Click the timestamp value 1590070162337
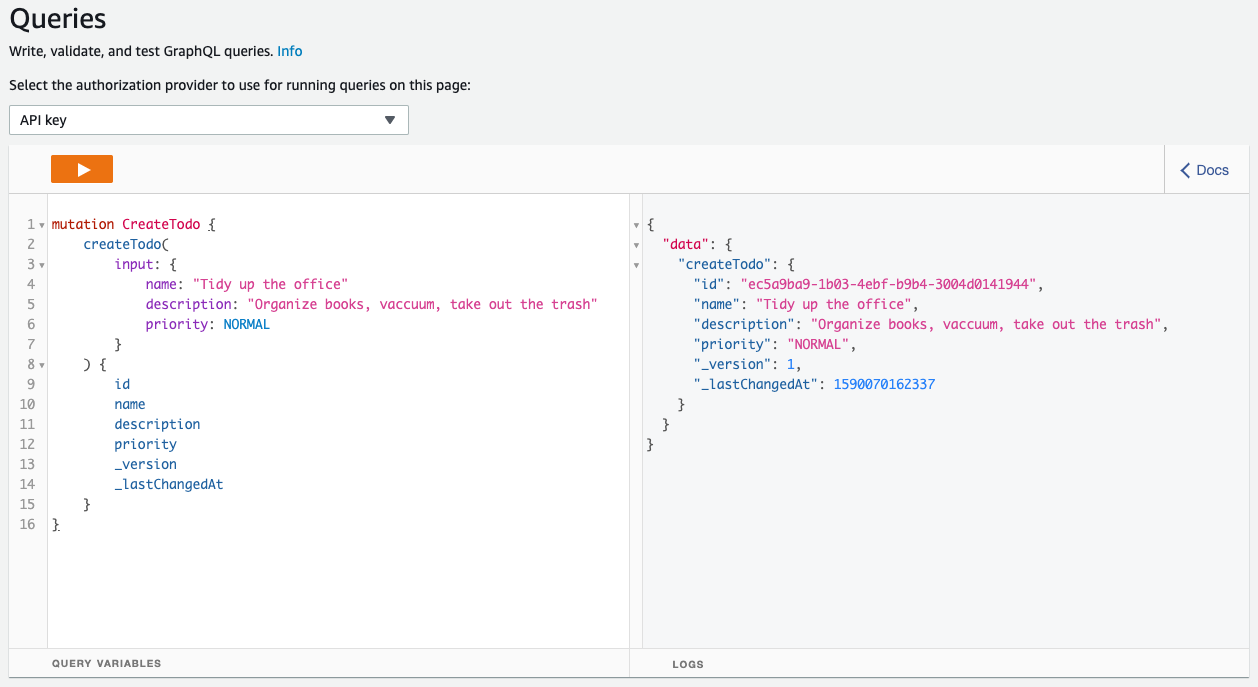This screenshot has width=1258, height=687. 884,384
